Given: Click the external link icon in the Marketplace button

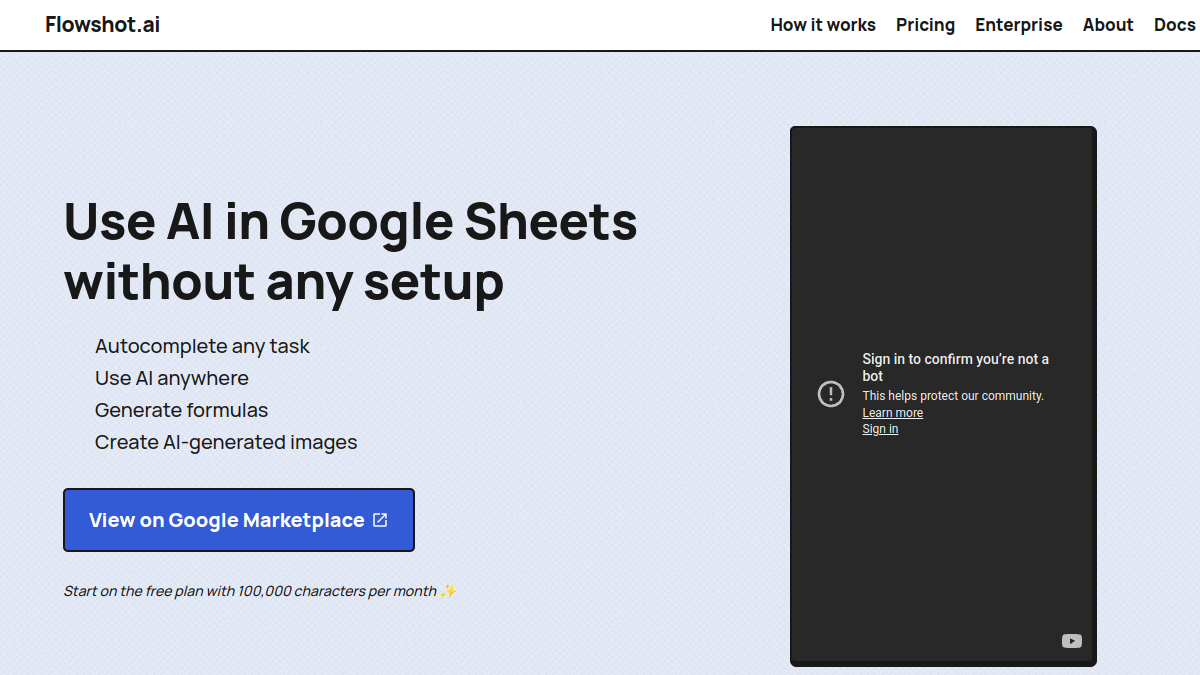Looking at the screenshot, I should 380,520.
